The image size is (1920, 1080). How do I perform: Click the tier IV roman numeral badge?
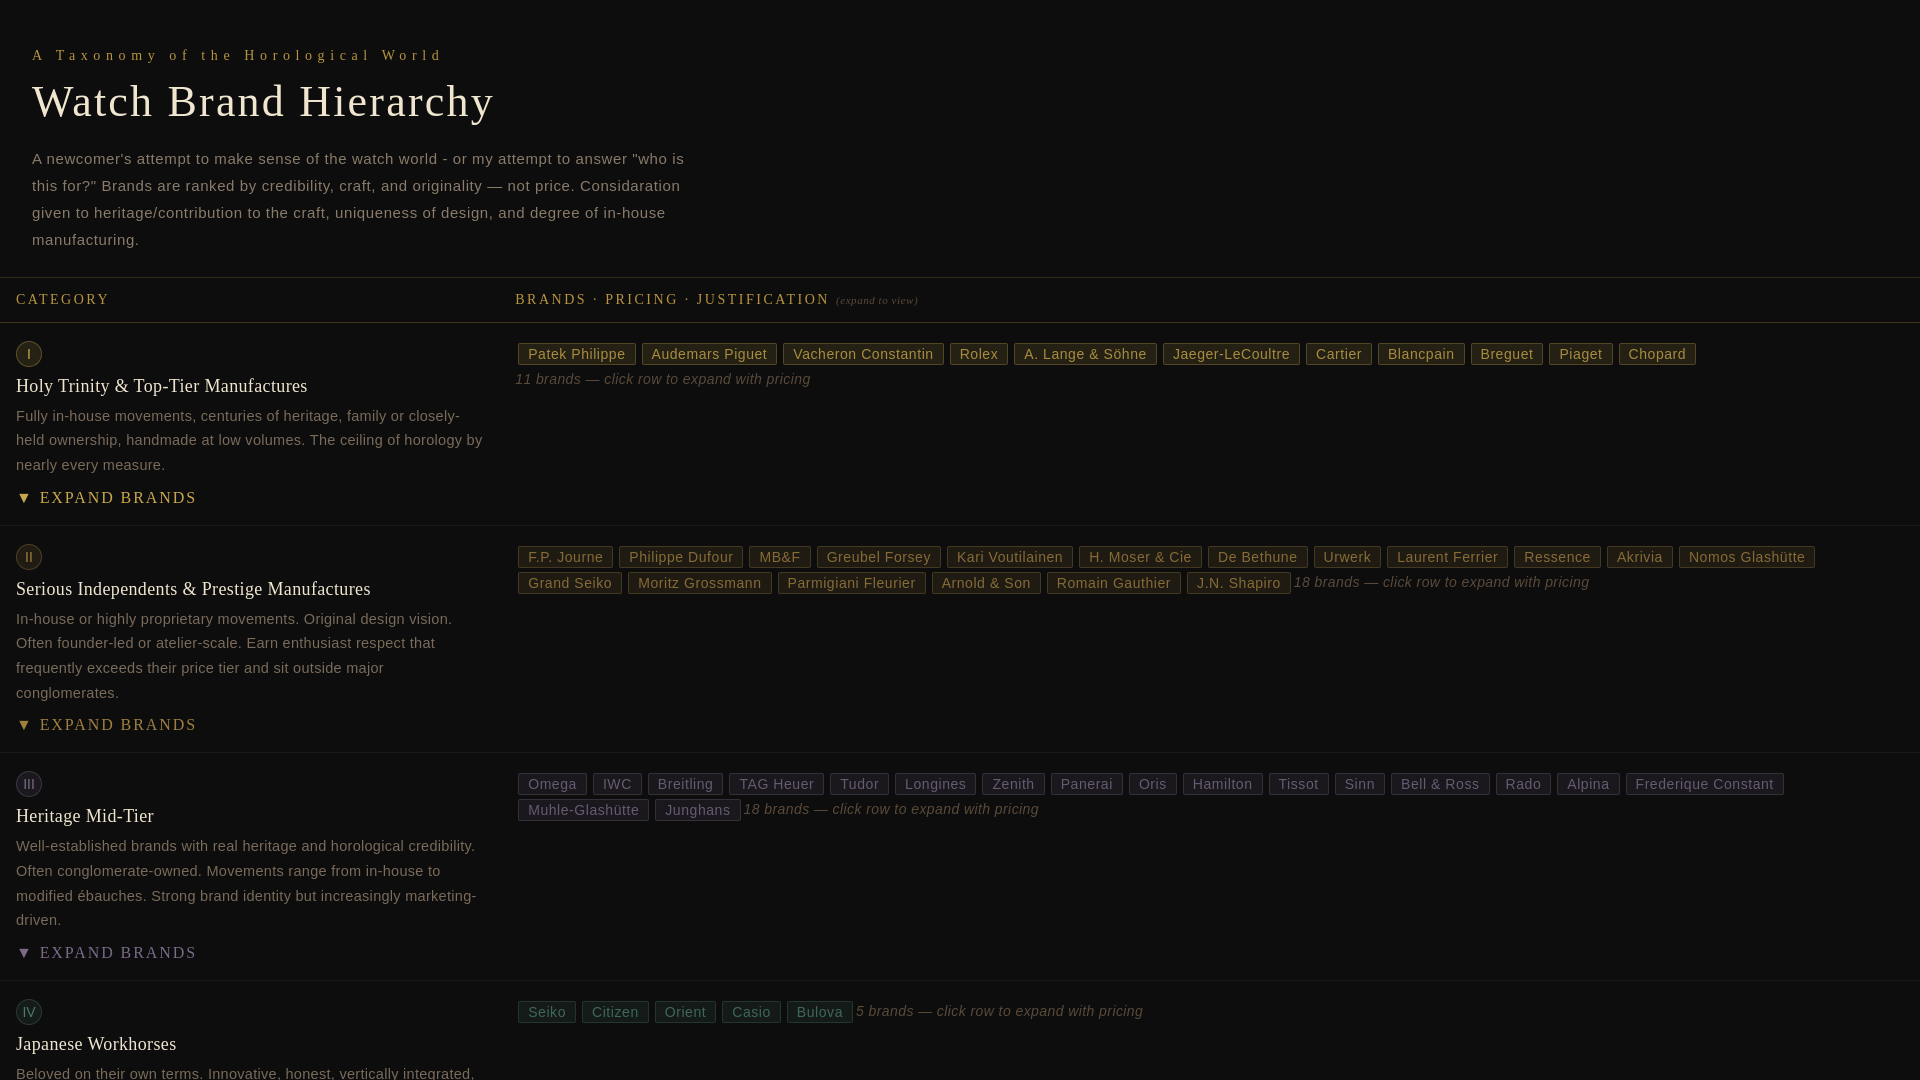click(29, 1012)
